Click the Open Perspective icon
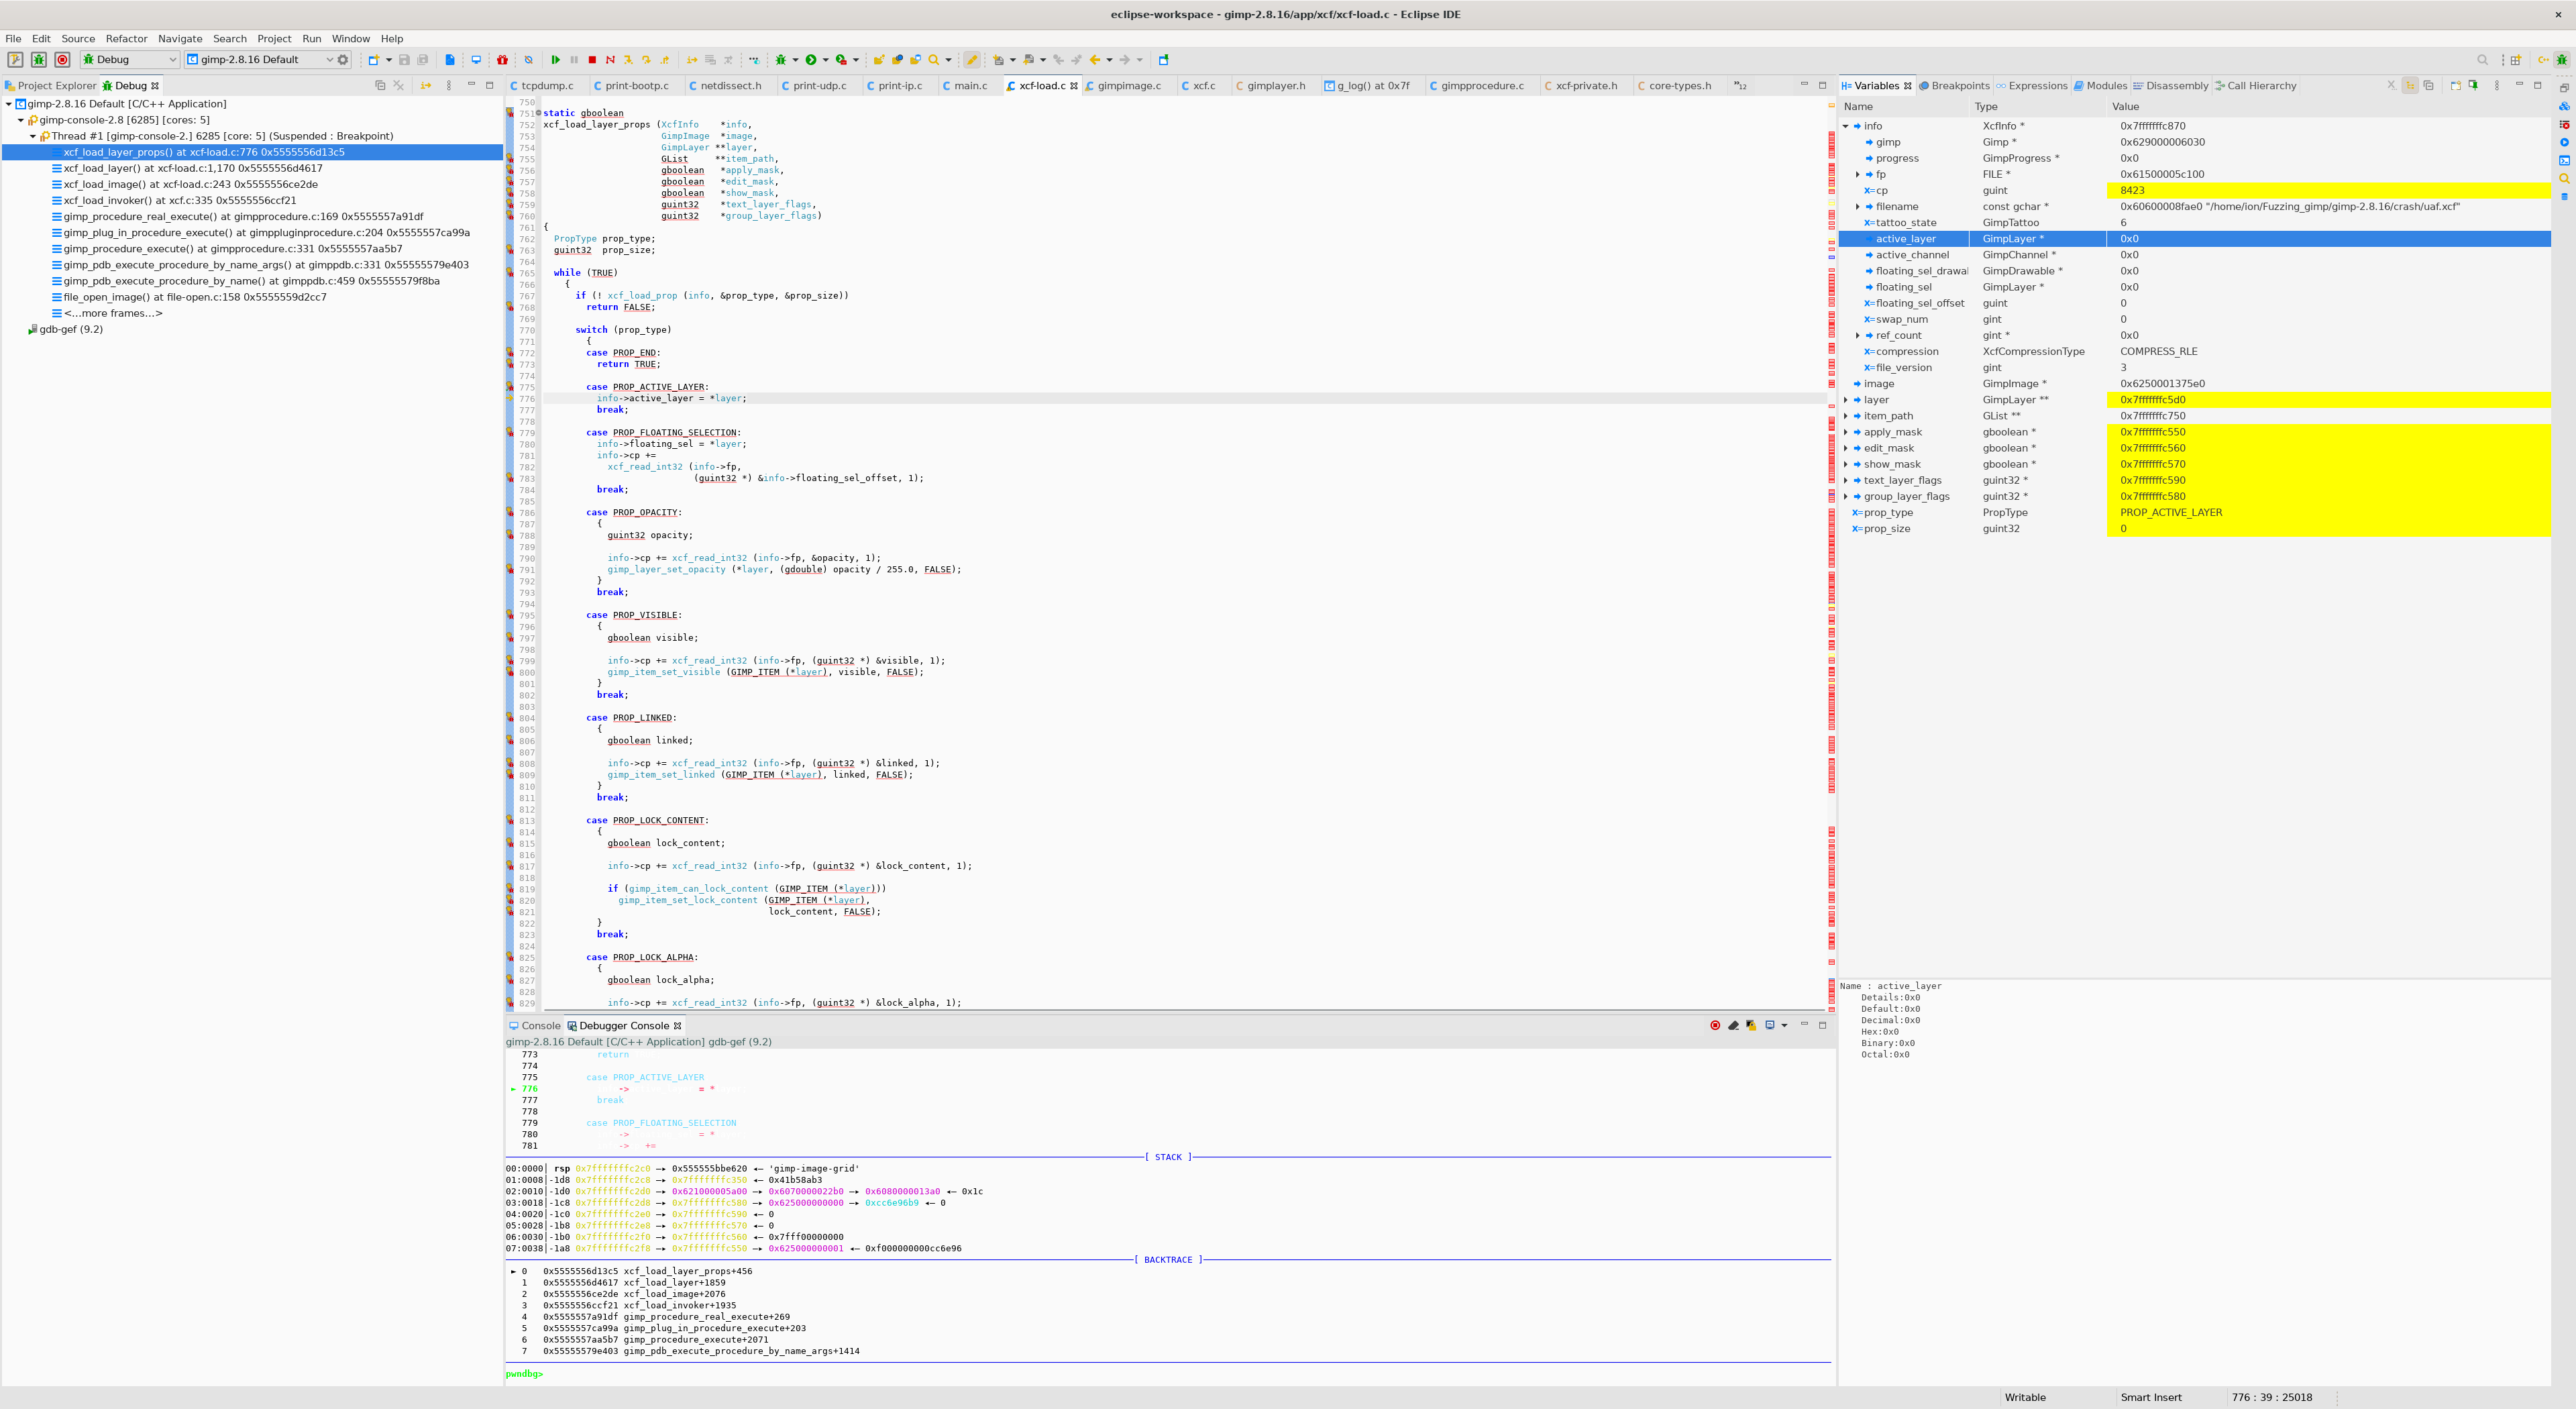This screenshot has width=2576, height=1409. (2516, 60)
